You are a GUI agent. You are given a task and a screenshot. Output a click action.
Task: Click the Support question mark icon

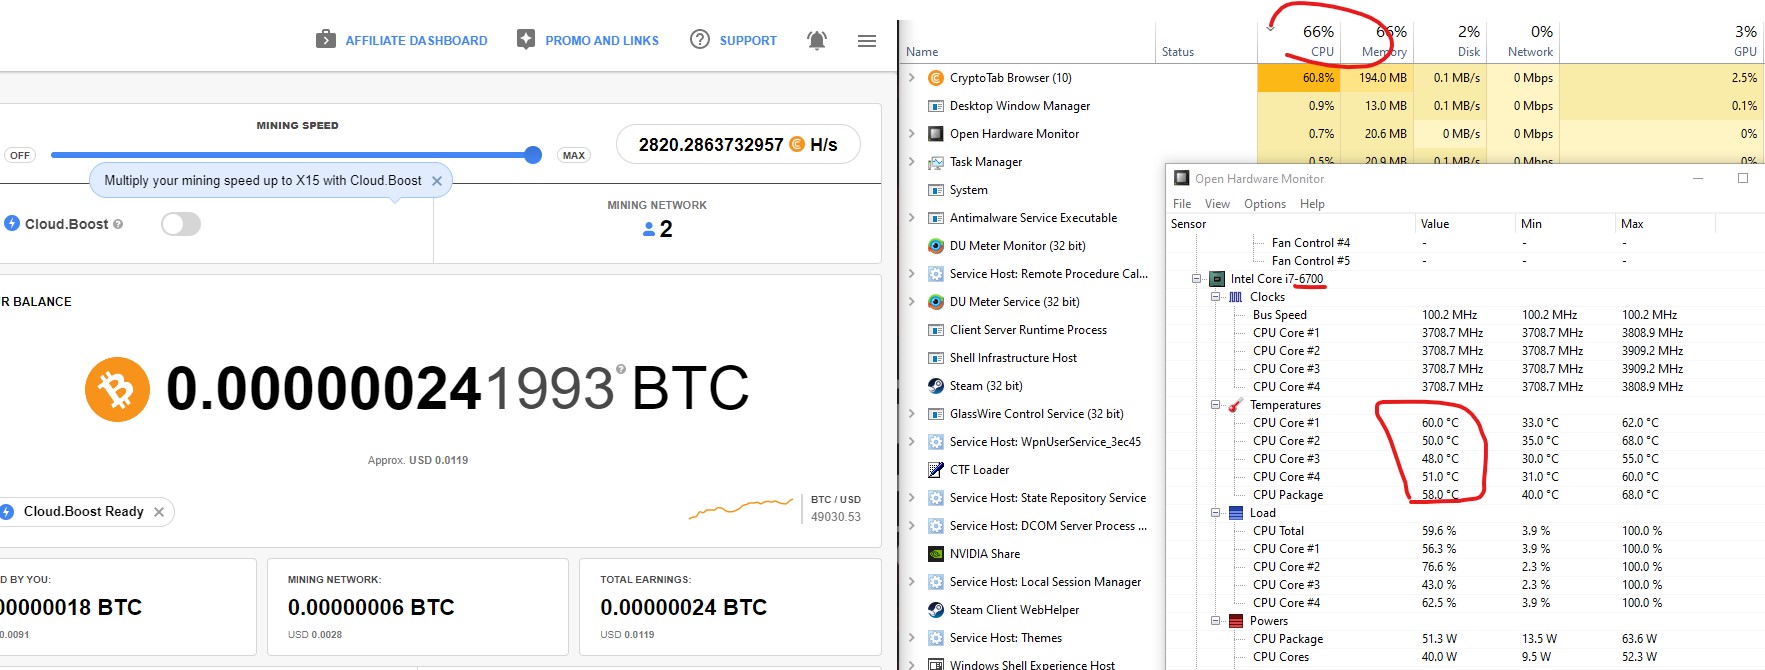(700, 39)
